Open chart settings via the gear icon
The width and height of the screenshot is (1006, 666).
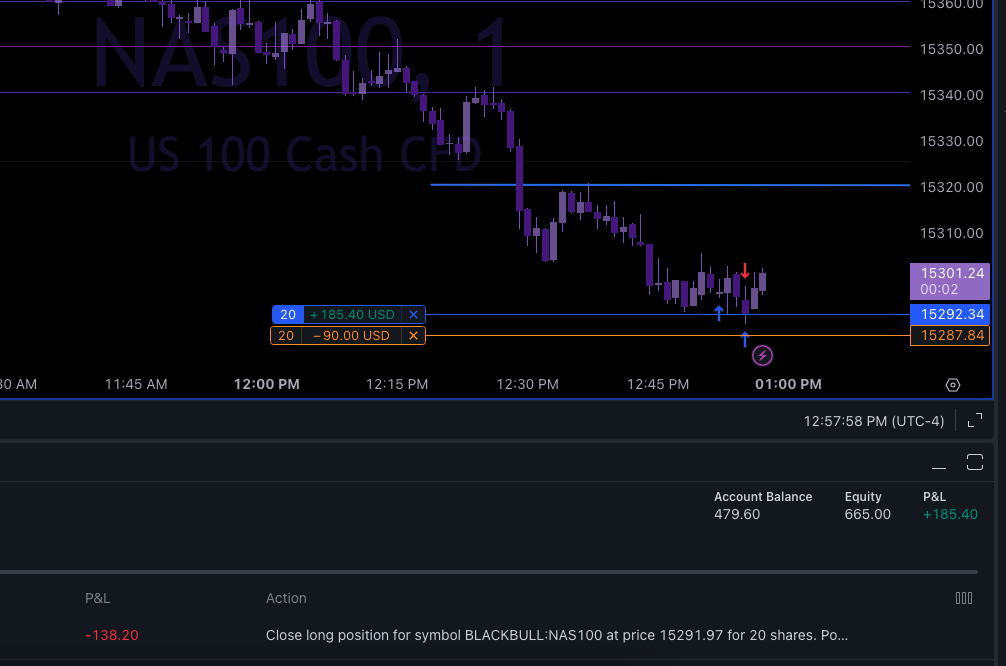coord(952,384)
